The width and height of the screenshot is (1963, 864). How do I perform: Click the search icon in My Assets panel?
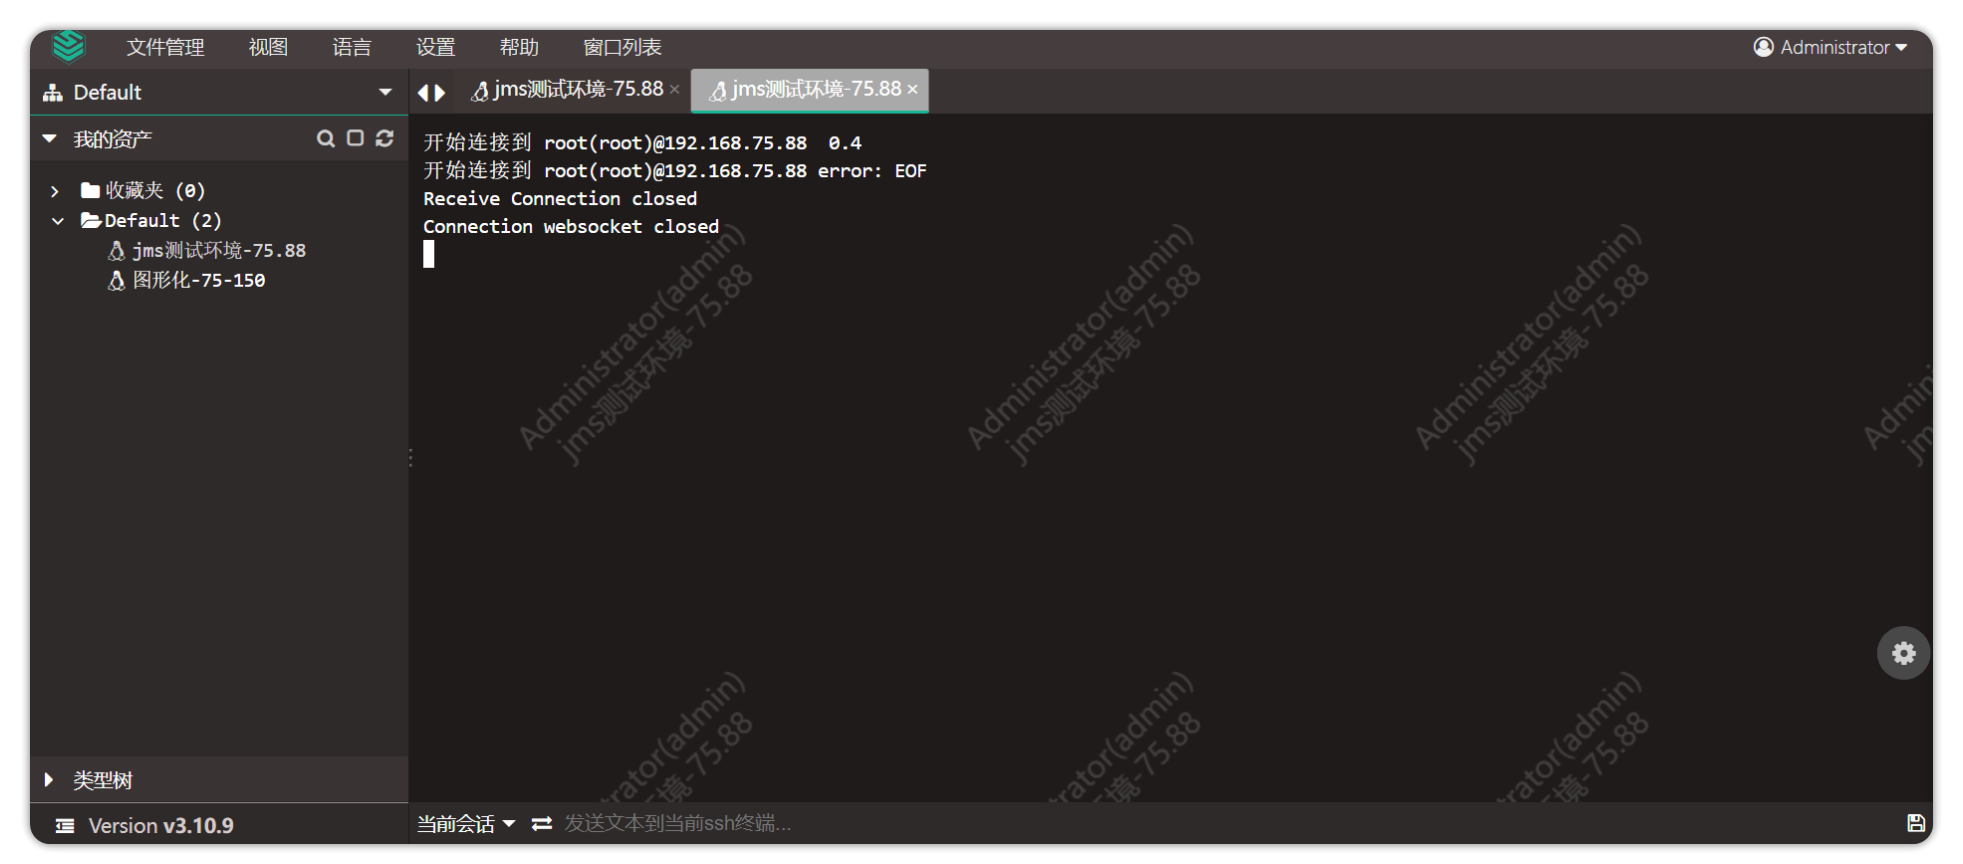click(x=325, y=138)
